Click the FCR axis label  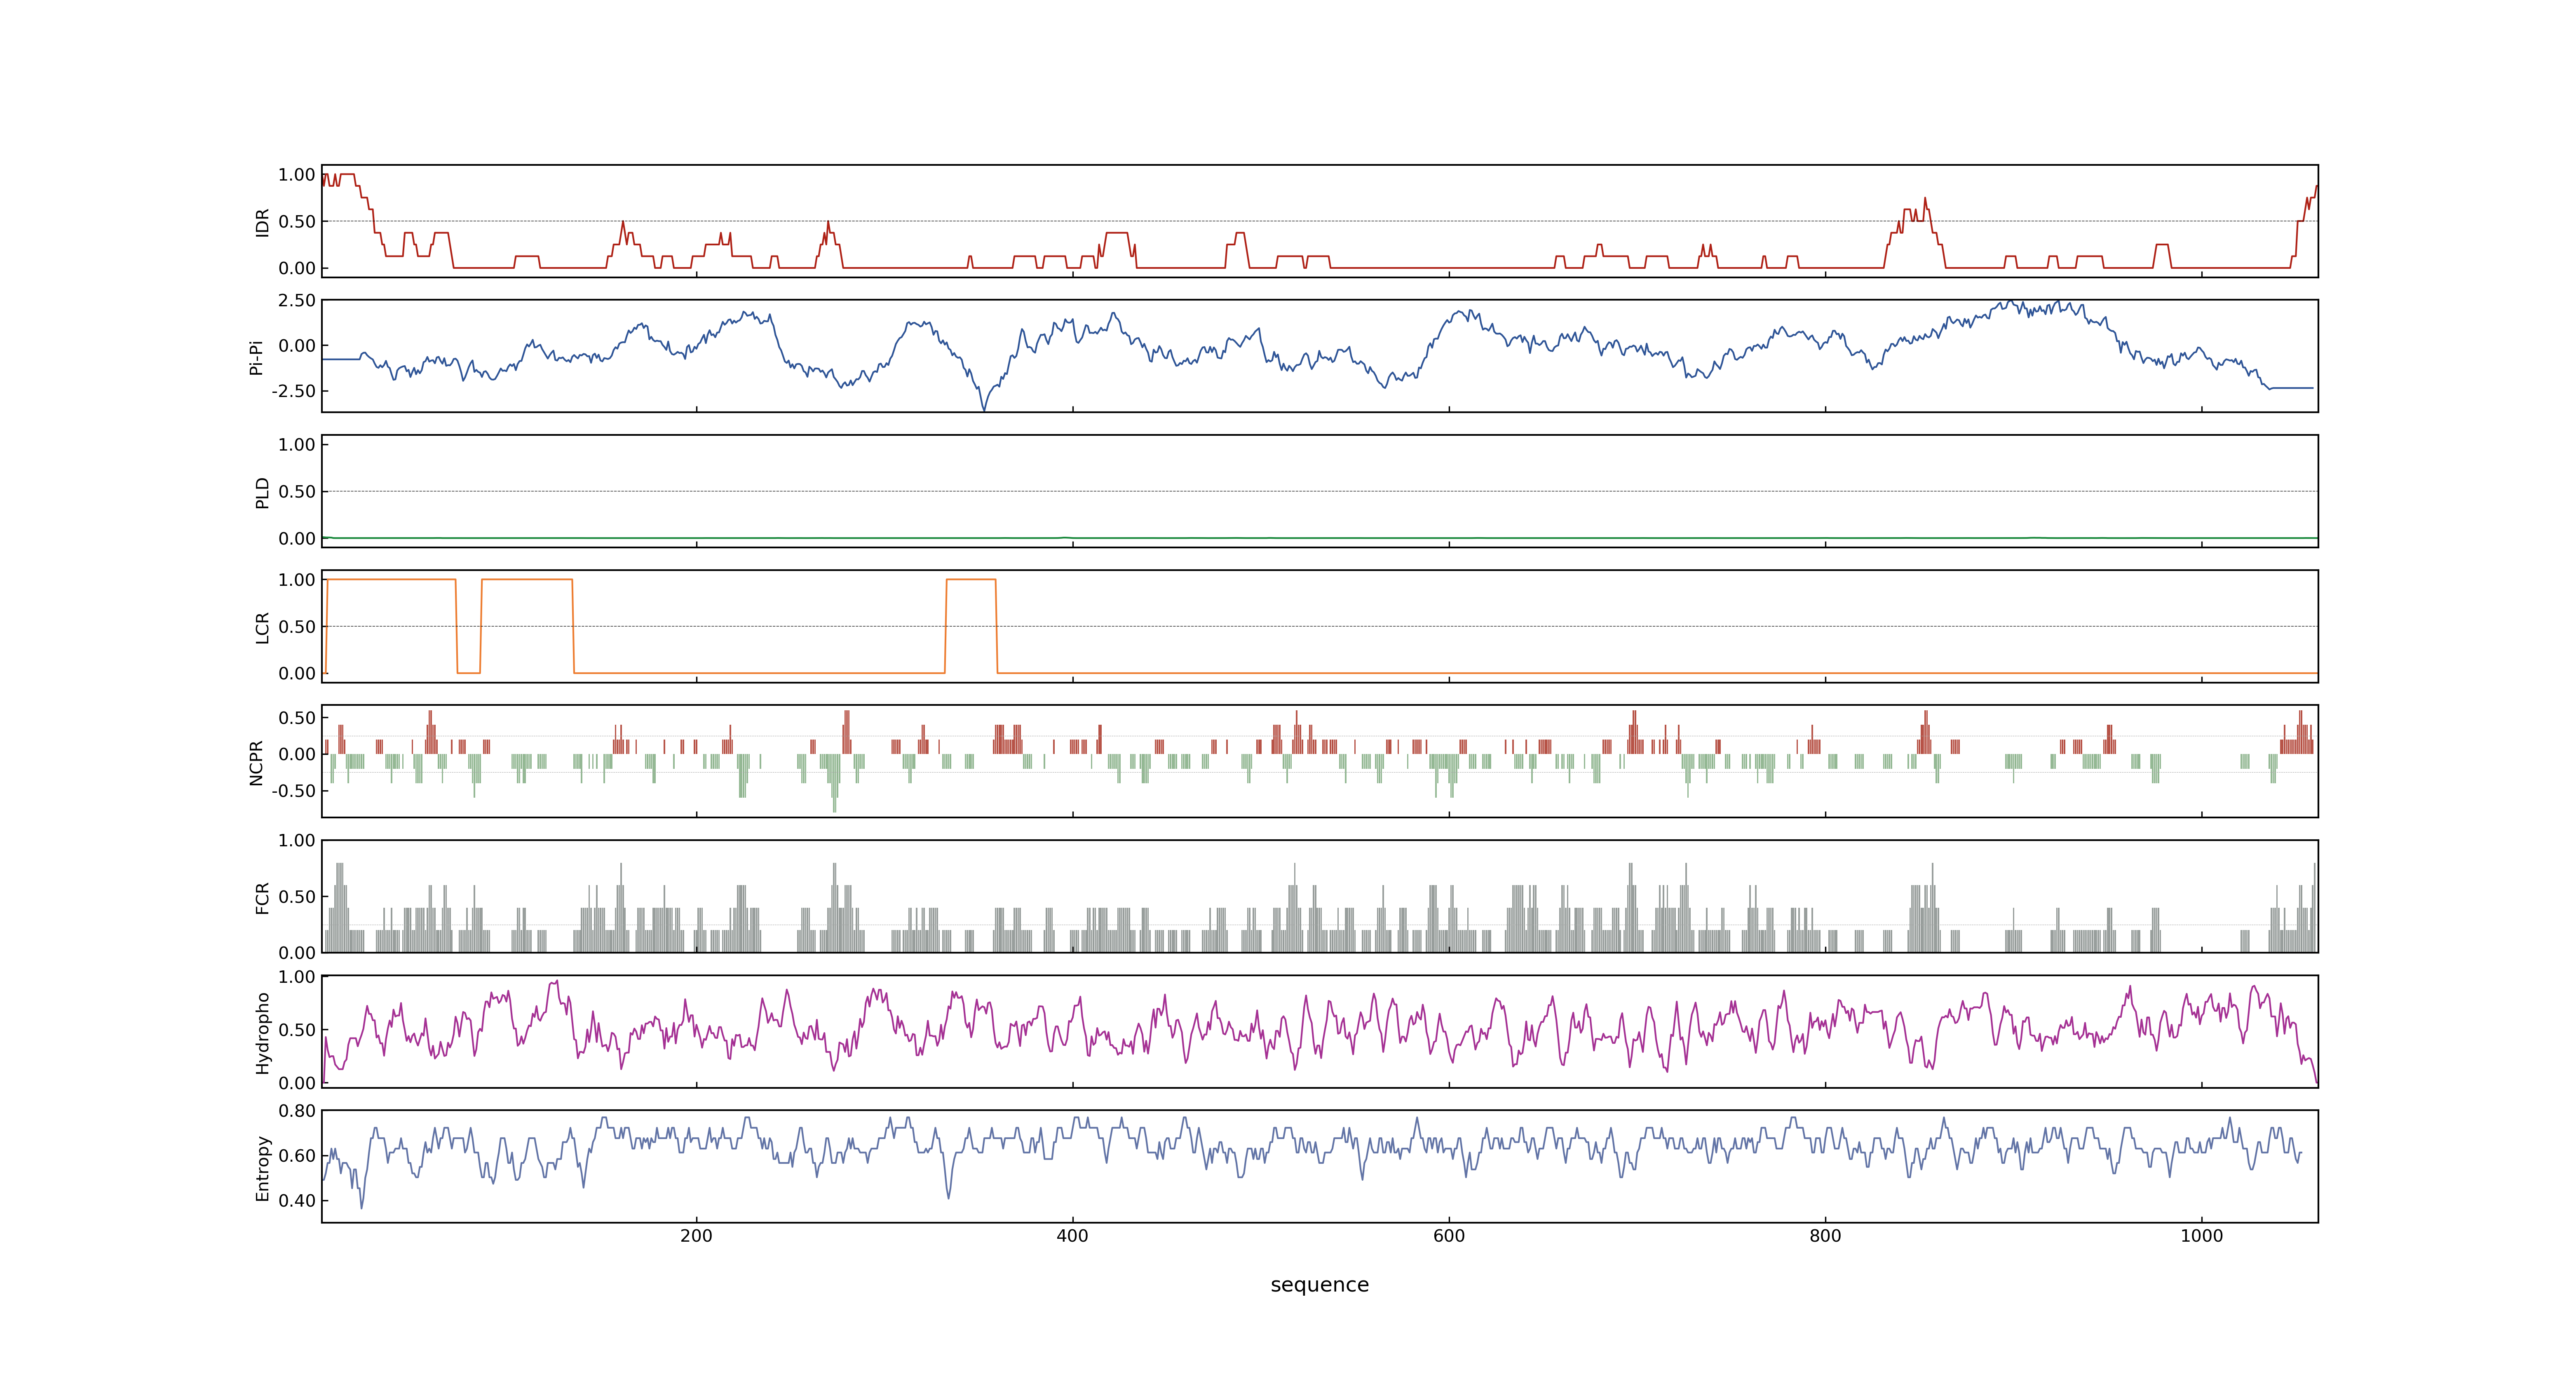point(263,897)
